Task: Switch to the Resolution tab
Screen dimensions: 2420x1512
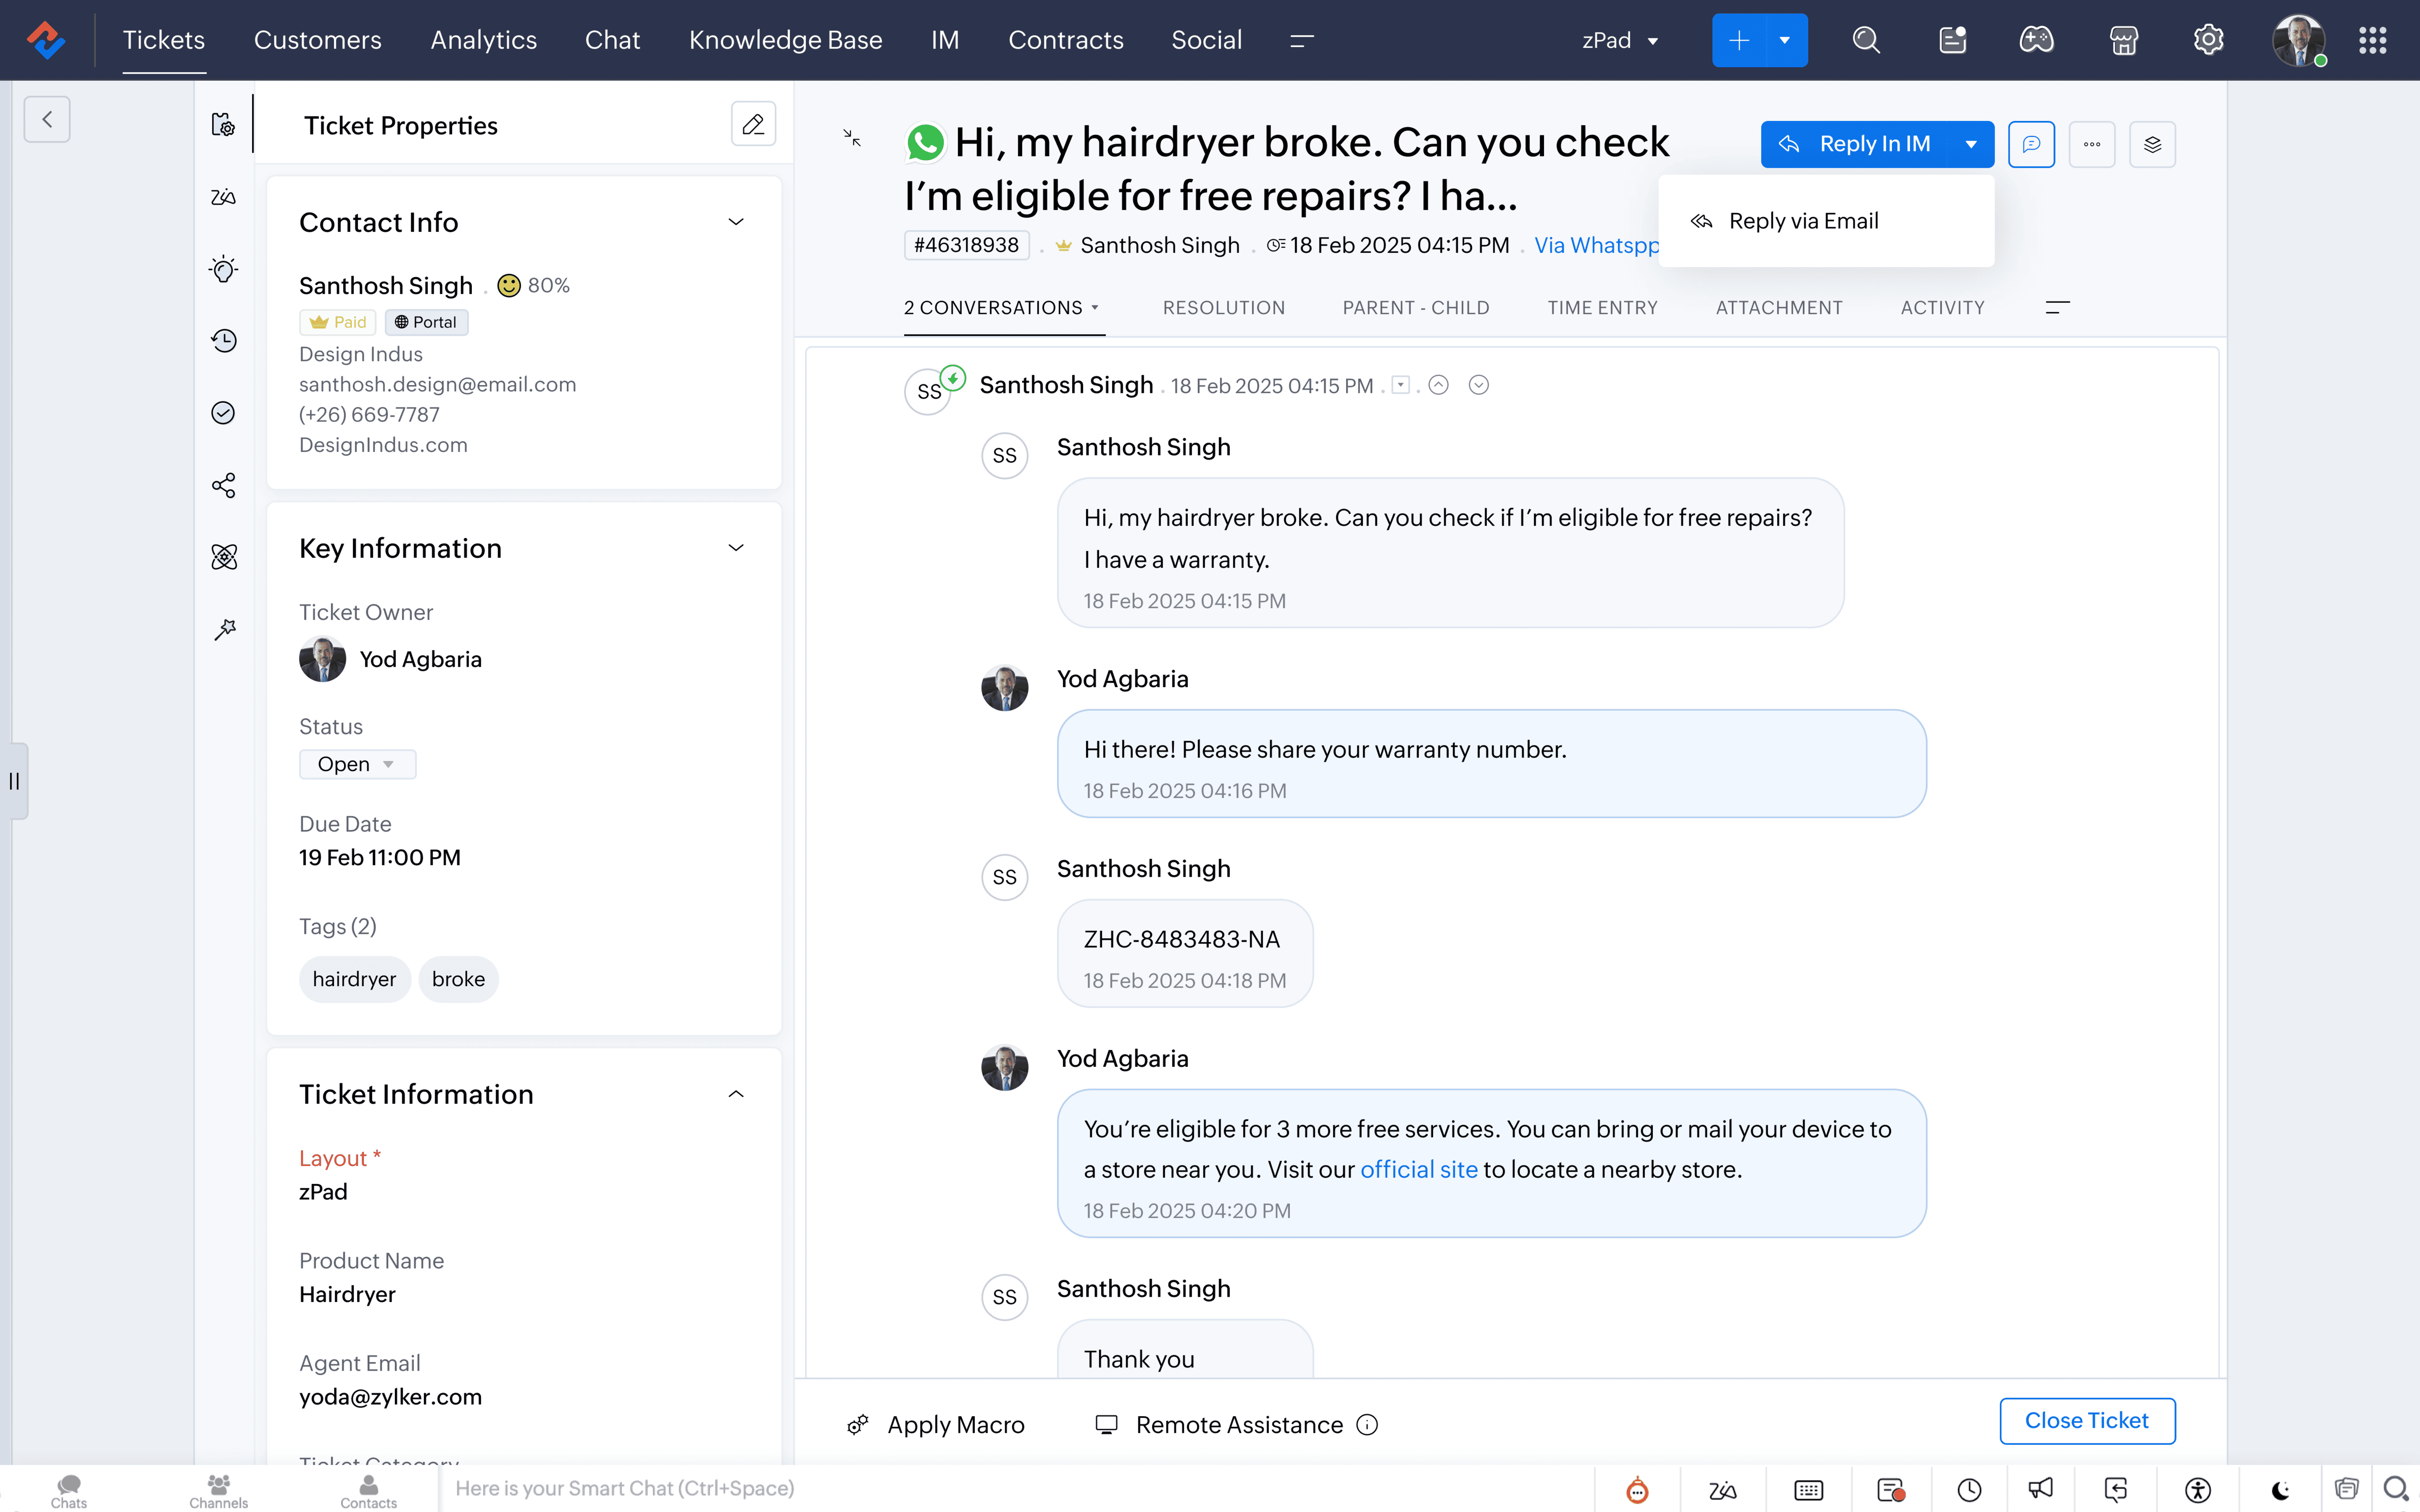Action: click(1224, 308)
